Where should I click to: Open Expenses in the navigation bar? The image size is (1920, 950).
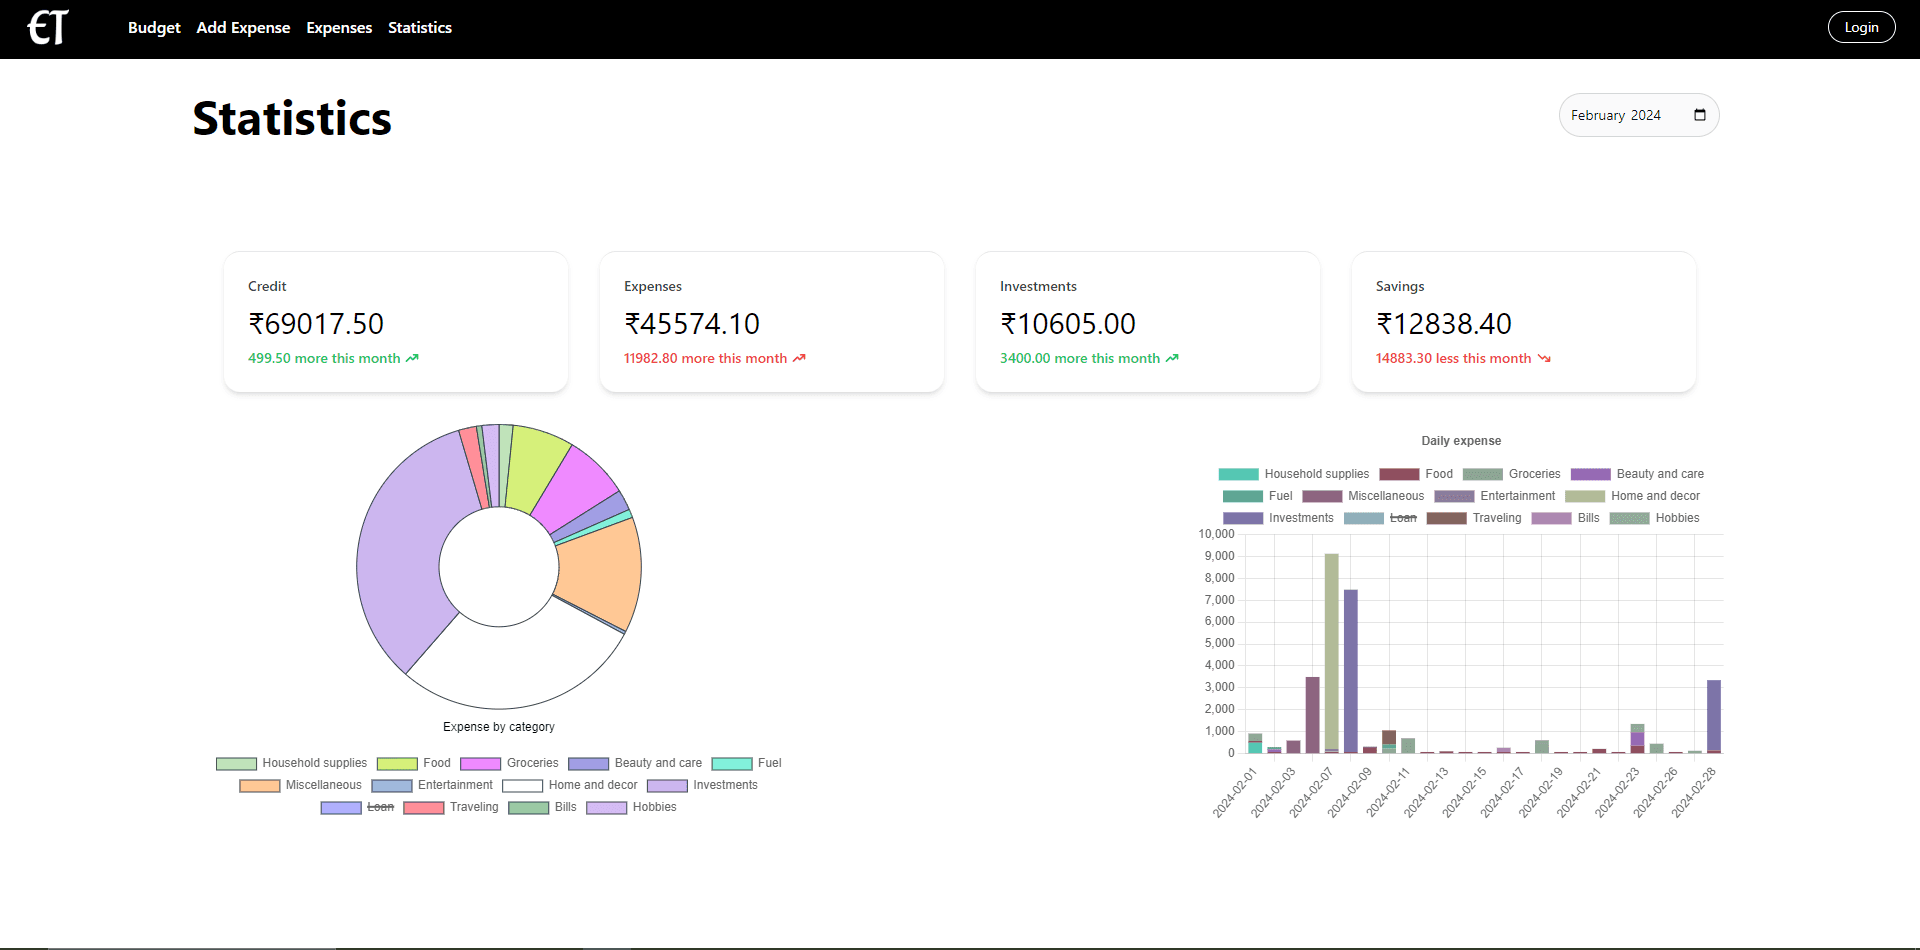tap(339, 28)
